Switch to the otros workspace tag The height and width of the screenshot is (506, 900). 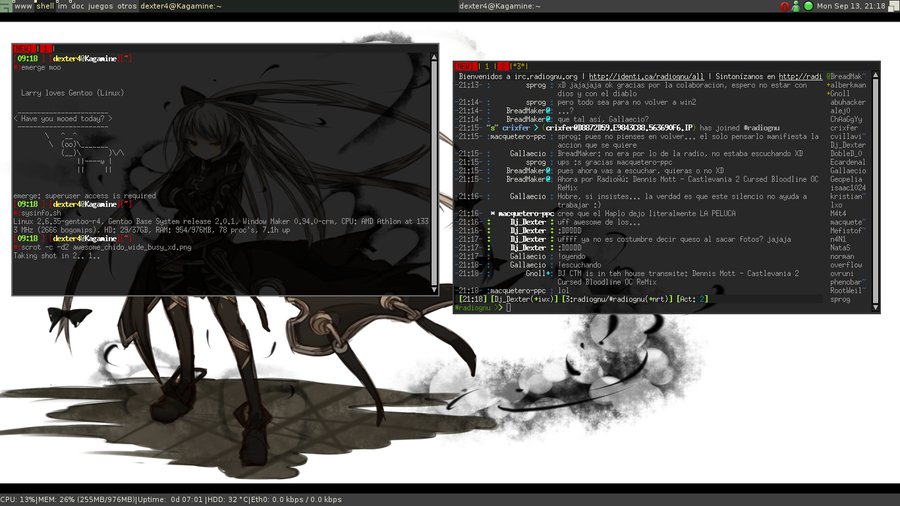pyautogui.click(x=127, y=6)
